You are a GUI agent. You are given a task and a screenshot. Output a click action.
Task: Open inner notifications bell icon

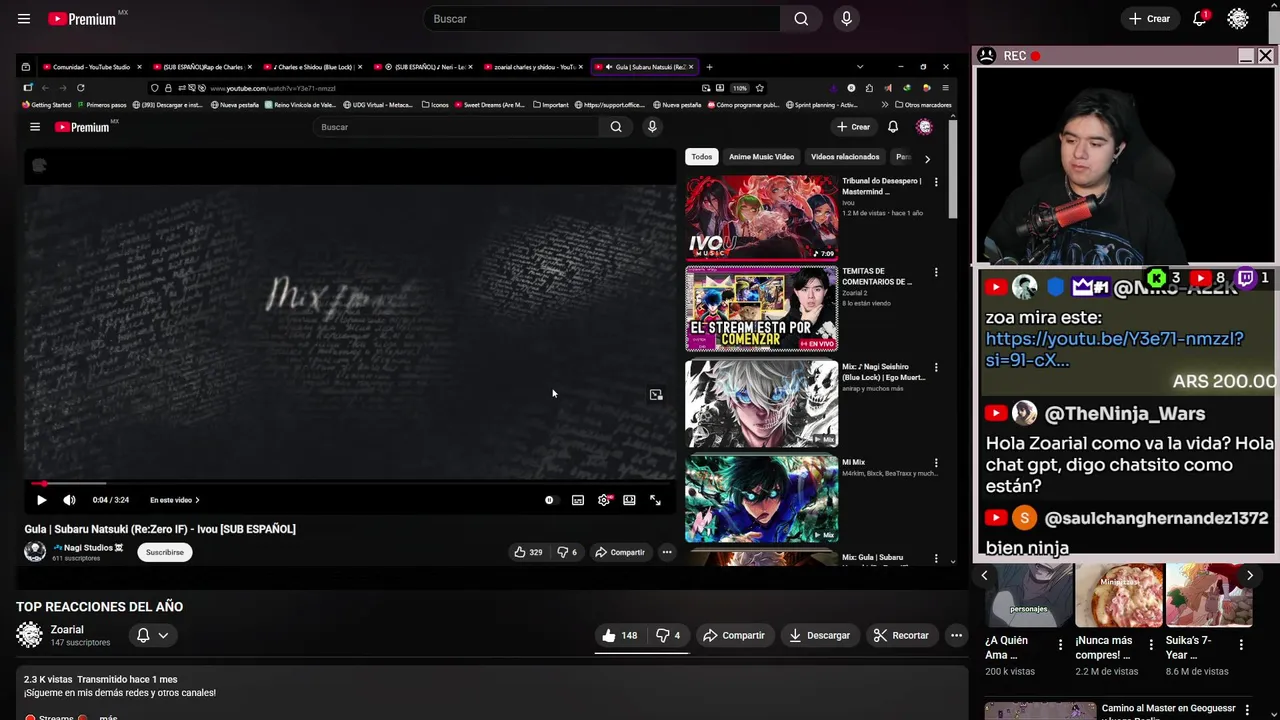pyautogui.click(x=893, y=127)
